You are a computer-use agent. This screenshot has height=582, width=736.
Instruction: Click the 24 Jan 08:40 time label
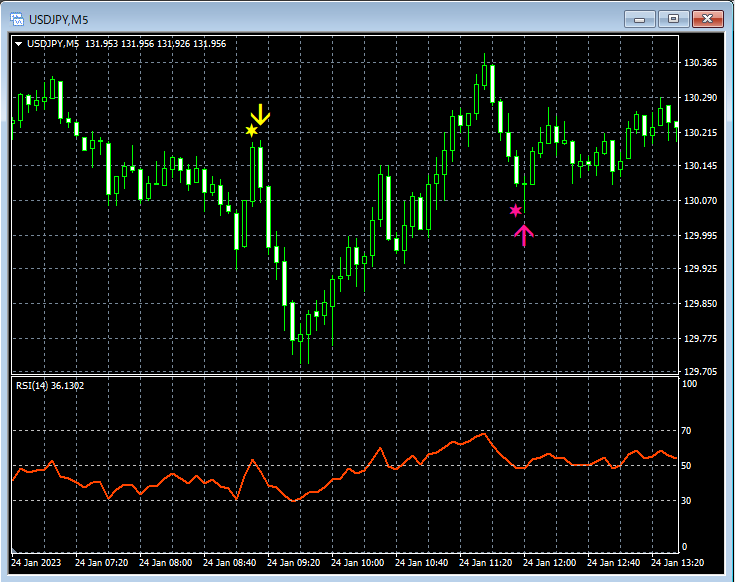[x=229, y=562]
